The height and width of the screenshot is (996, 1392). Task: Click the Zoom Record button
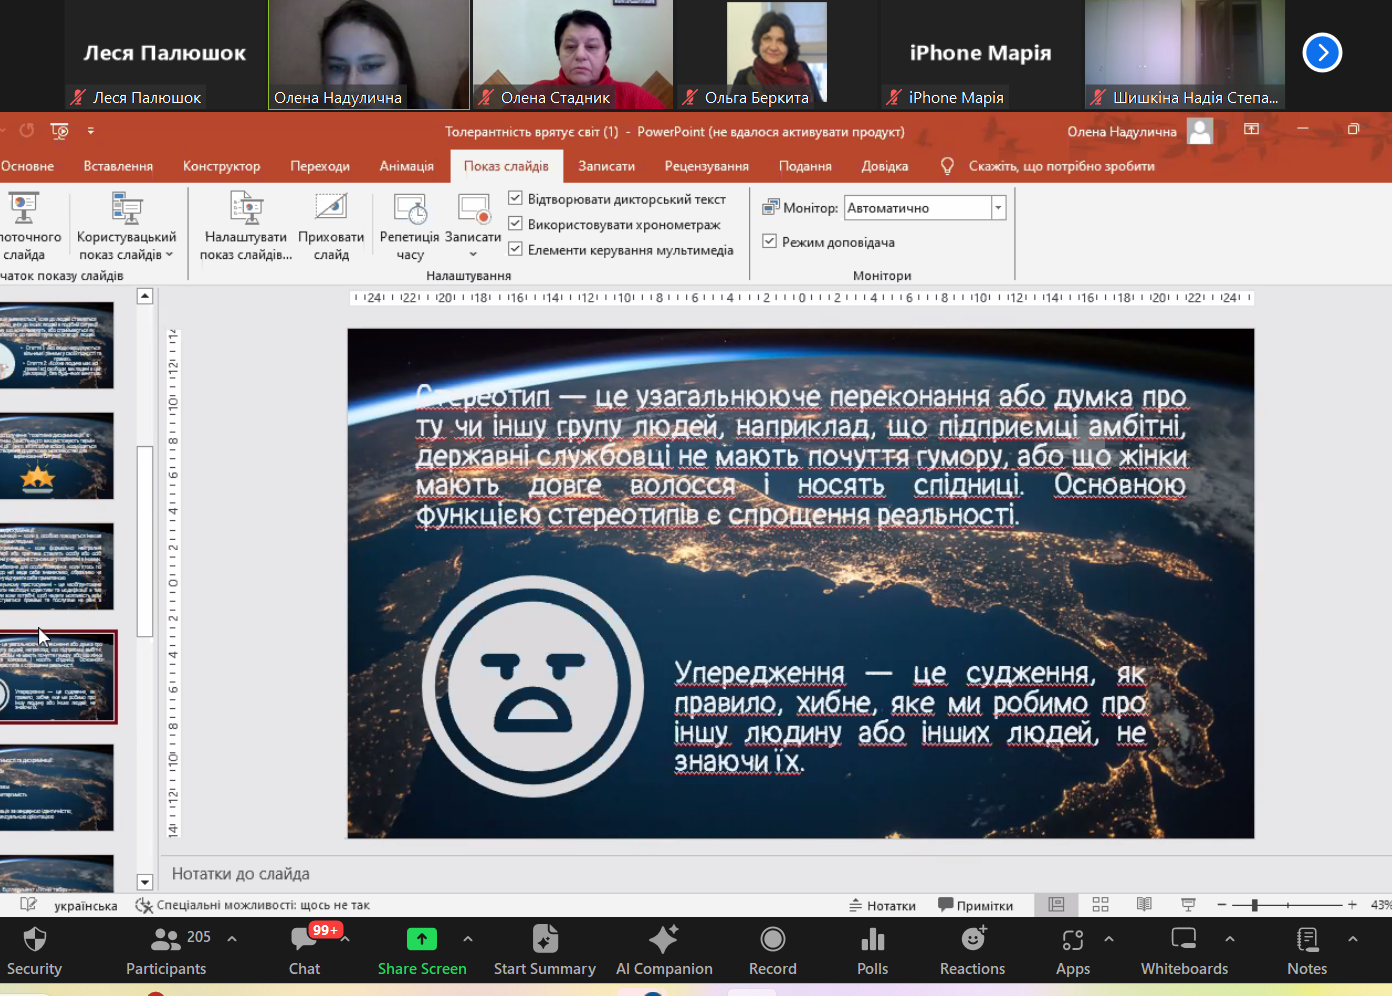772,950
